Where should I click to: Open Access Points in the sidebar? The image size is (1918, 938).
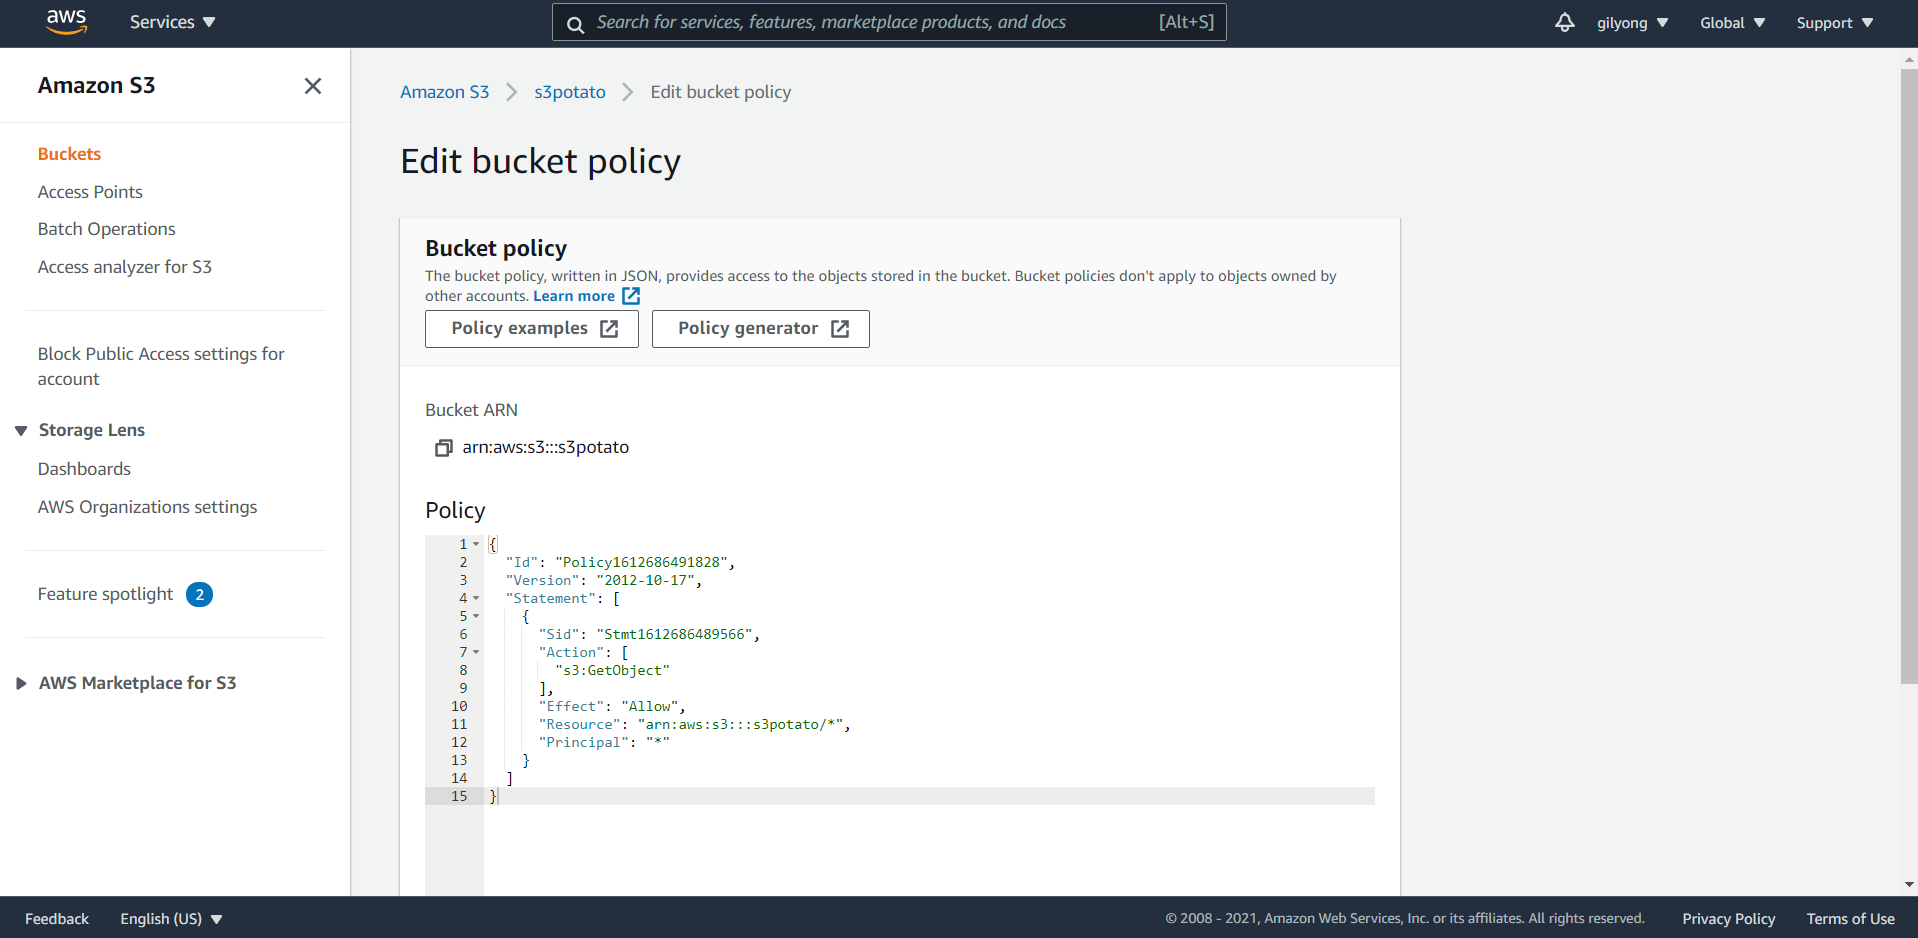(x=90, y=192)
